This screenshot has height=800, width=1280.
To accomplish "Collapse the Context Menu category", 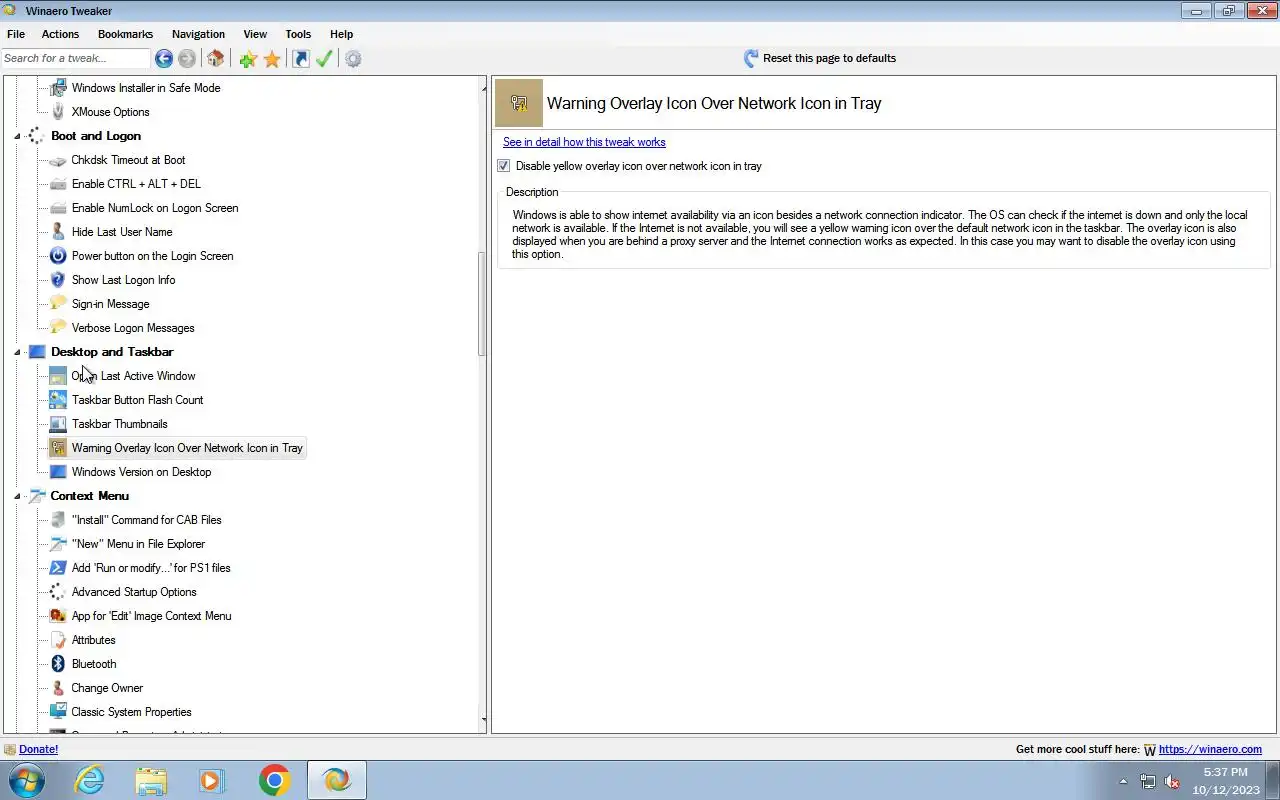I will point(18,496).
